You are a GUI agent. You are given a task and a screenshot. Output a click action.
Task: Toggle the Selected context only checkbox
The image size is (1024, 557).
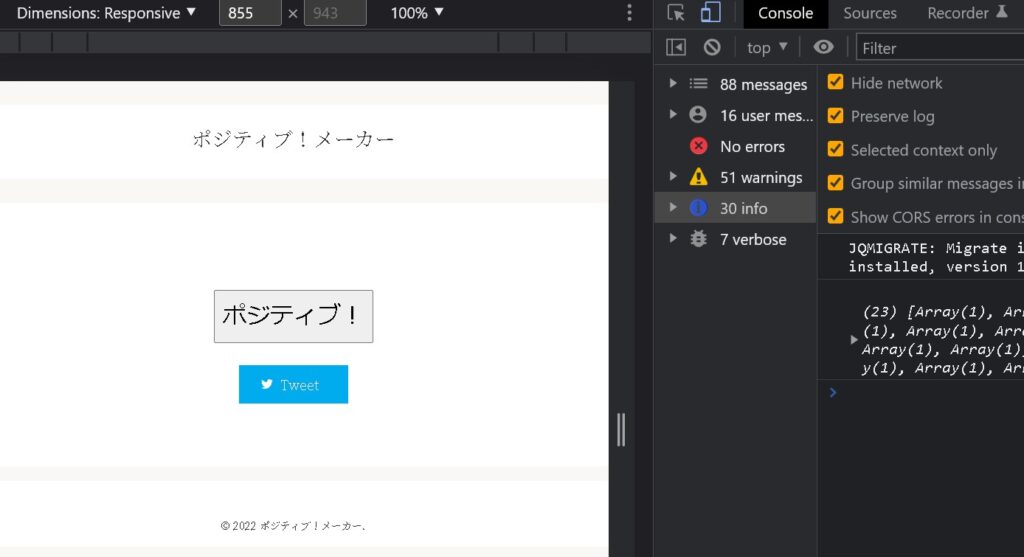(836, 149)
